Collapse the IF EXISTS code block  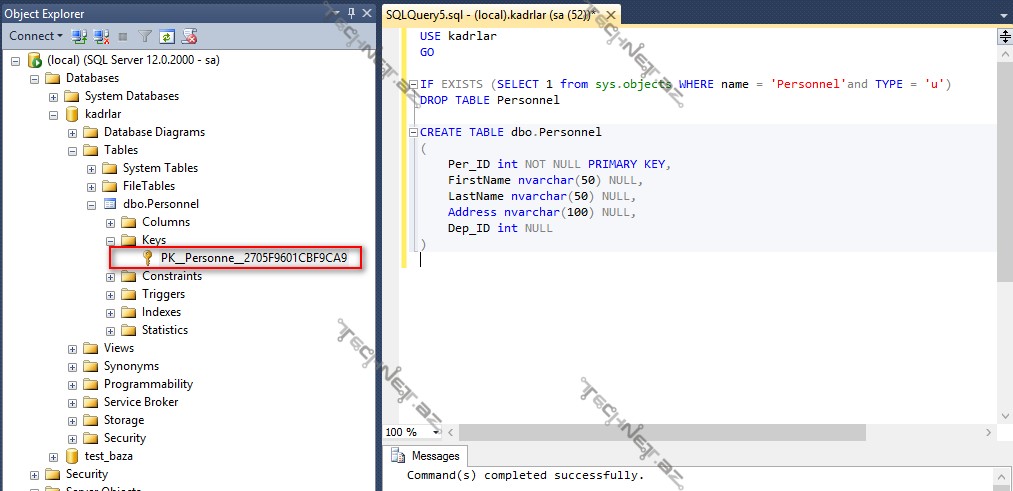point(414,84)
